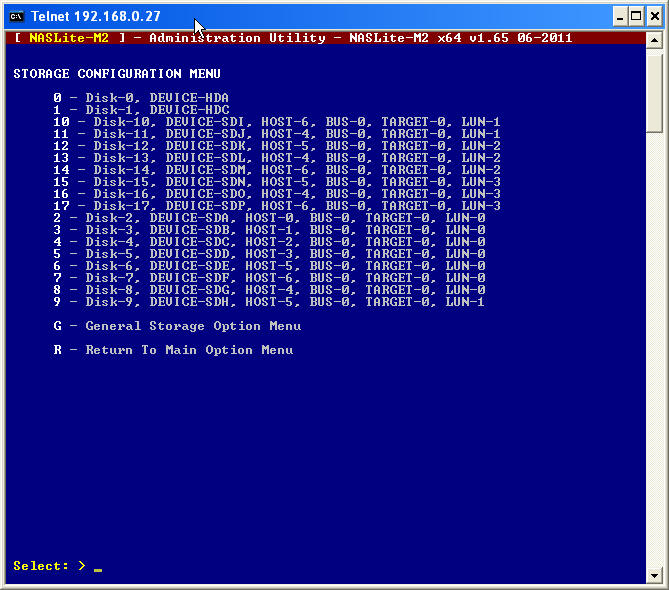Click the STORAGE CONFIGURATION MENU heading
Viewport: 669px width, 590px height.
(x=117, y=74)
